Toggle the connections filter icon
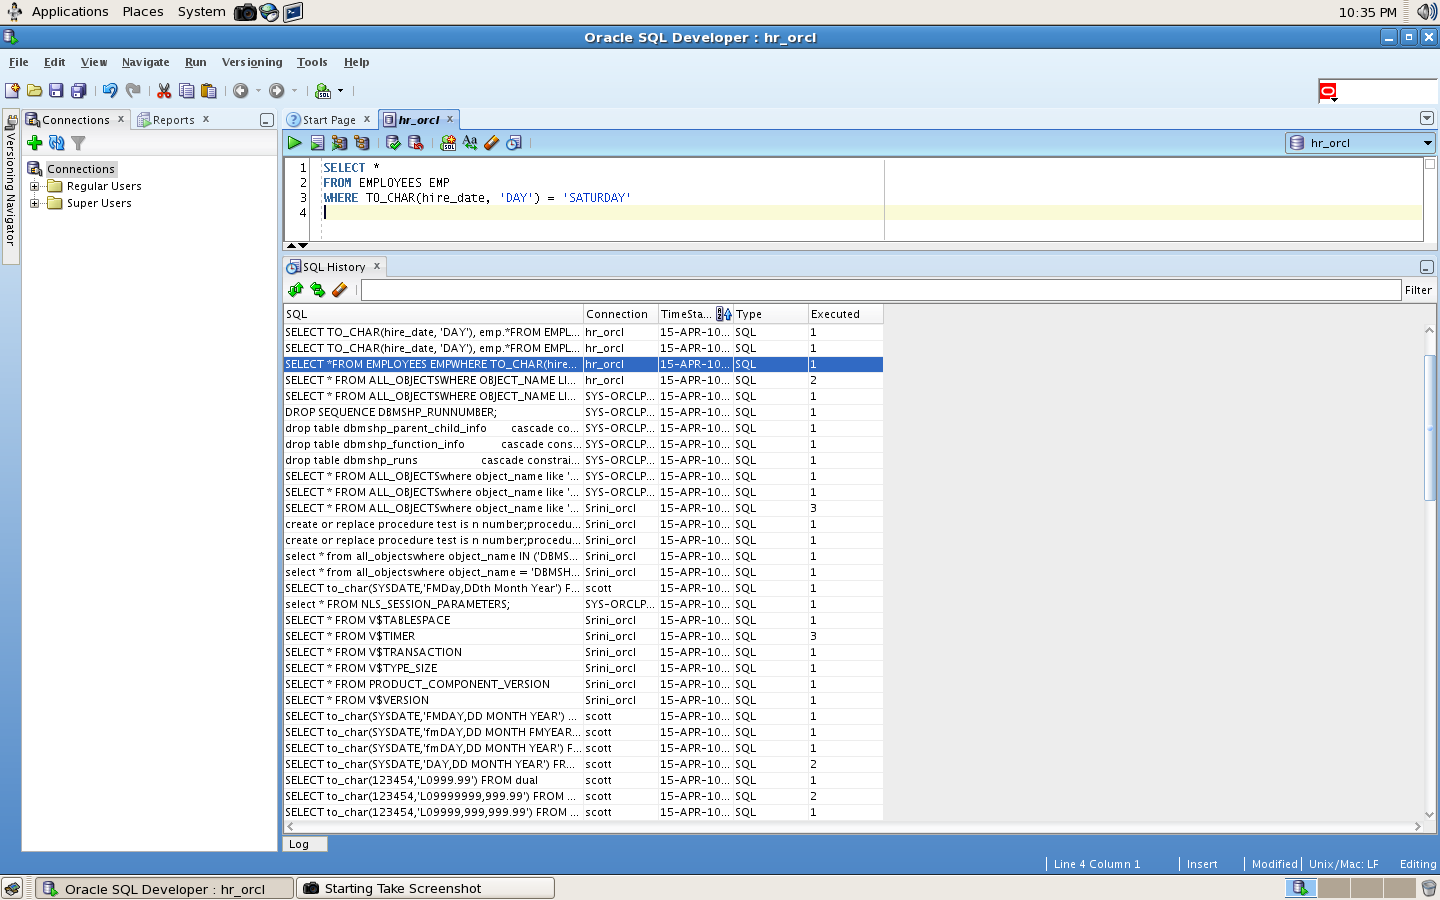The image size is (1440, 900). [78, 143]
